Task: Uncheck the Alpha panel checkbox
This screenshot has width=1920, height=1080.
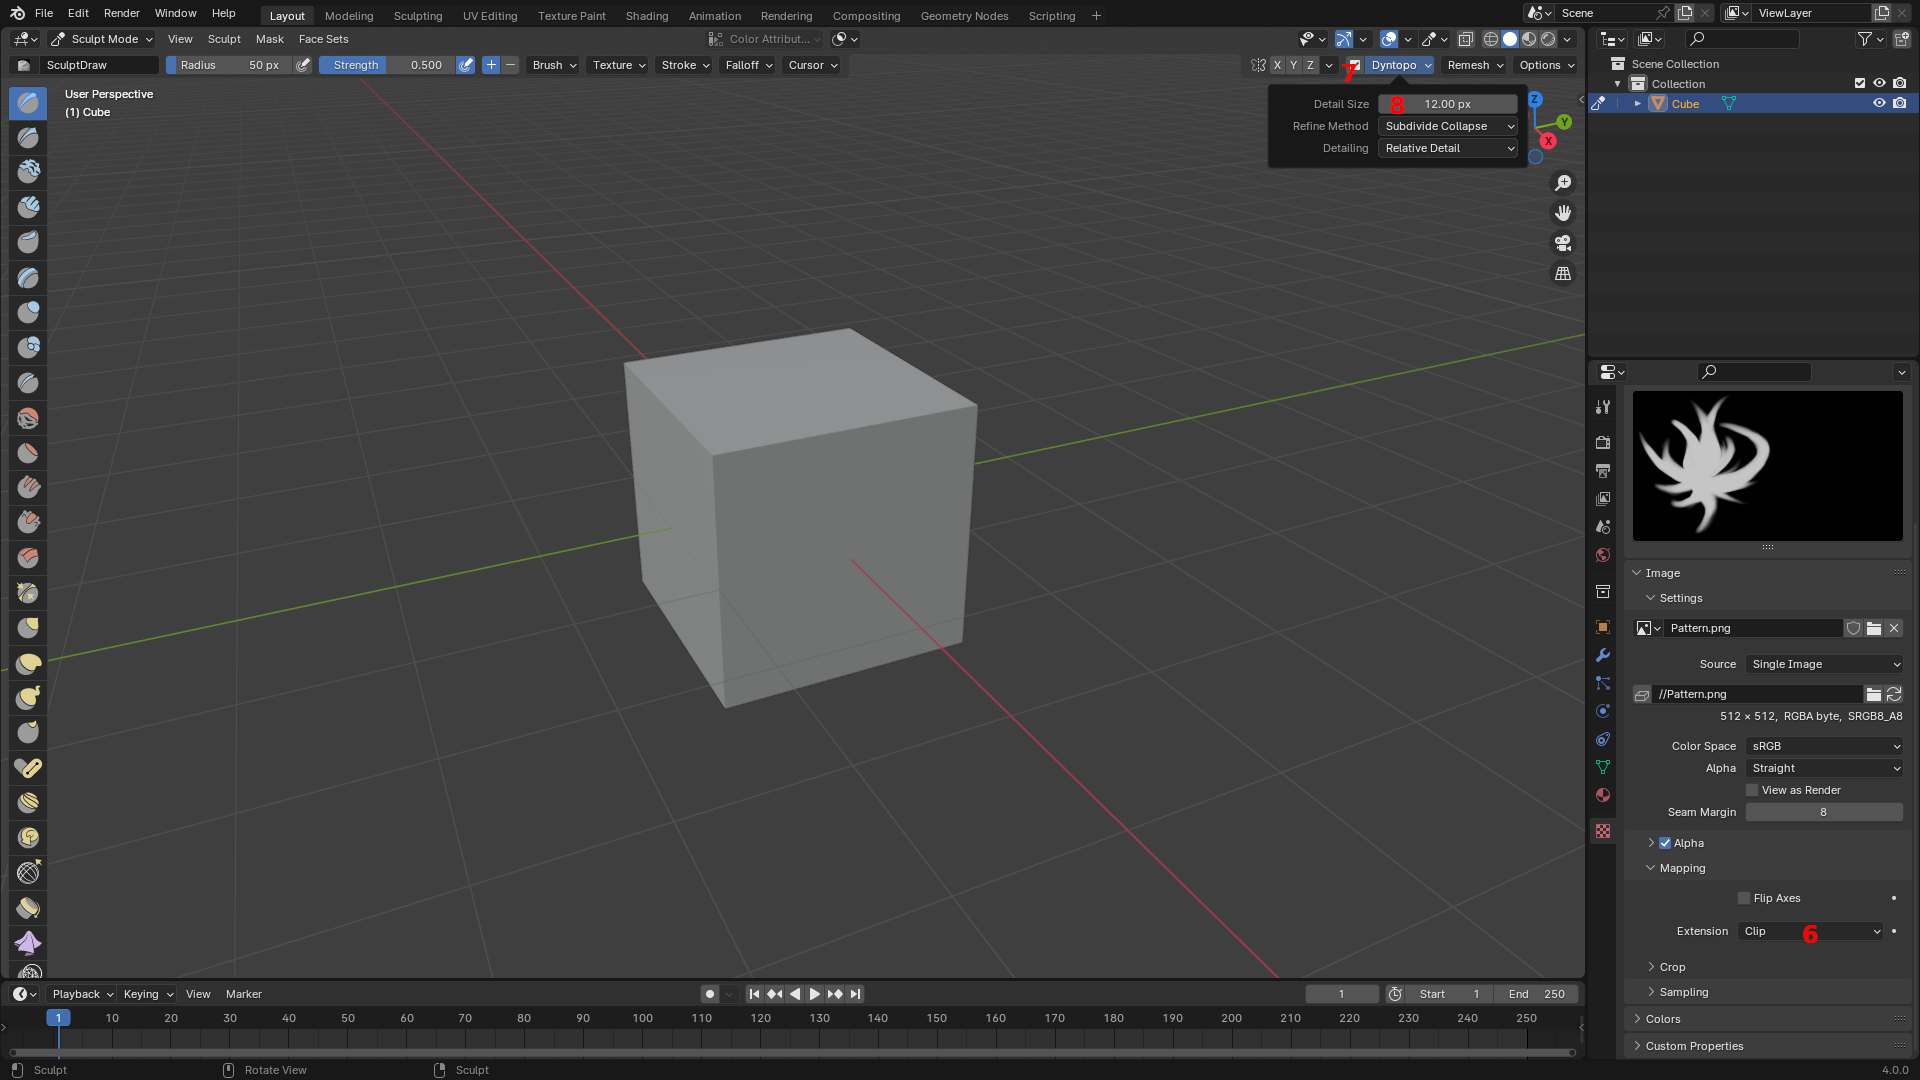Action: pos(1665,843)
